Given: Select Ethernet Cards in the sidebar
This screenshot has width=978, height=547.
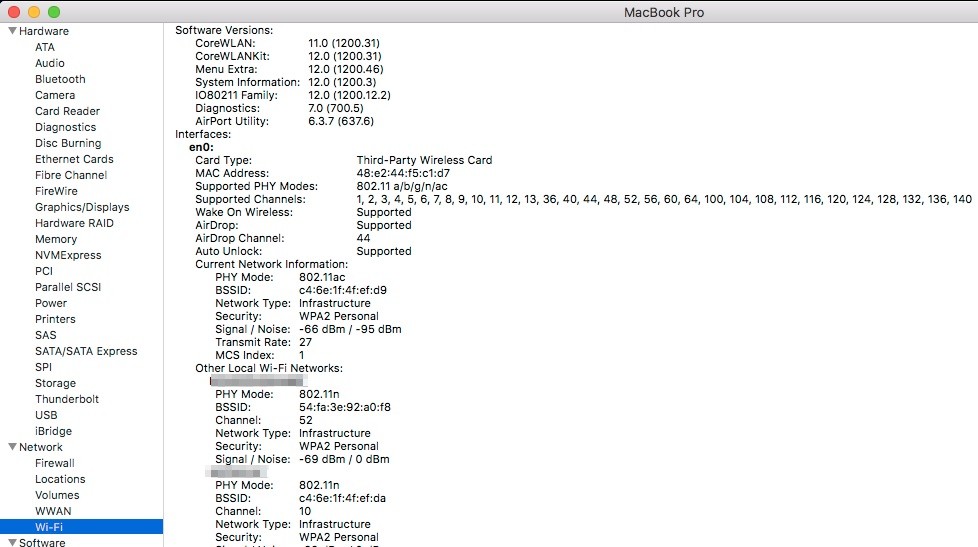Looking at the screenshot, I should 74,159.
